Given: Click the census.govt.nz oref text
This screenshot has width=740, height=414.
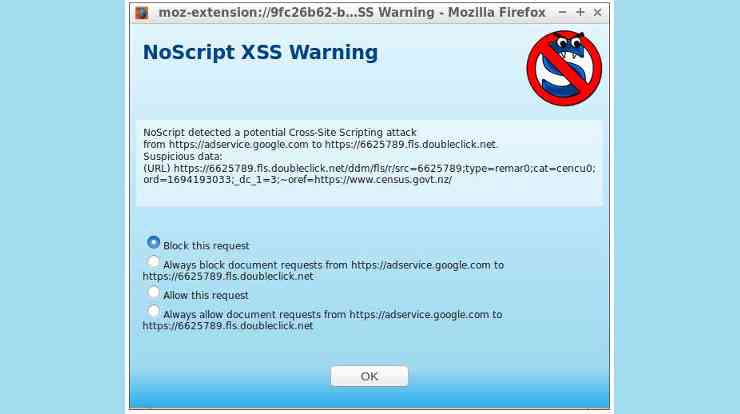Looking at the screenshot, I should coord(383,180).
